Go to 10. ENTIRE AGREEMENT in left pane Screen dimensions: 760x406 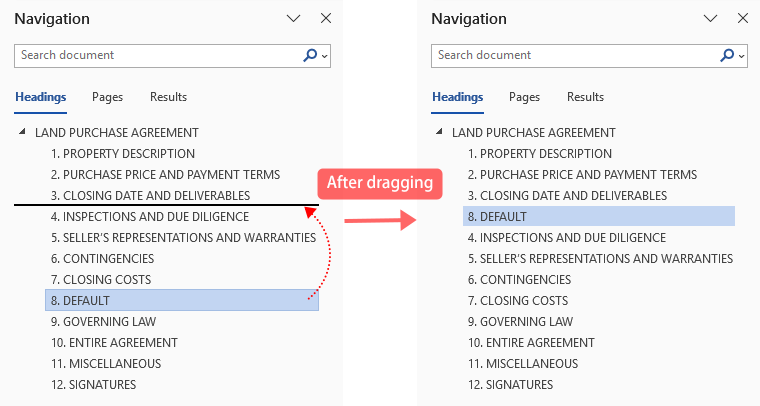click(x=114, y=343)
